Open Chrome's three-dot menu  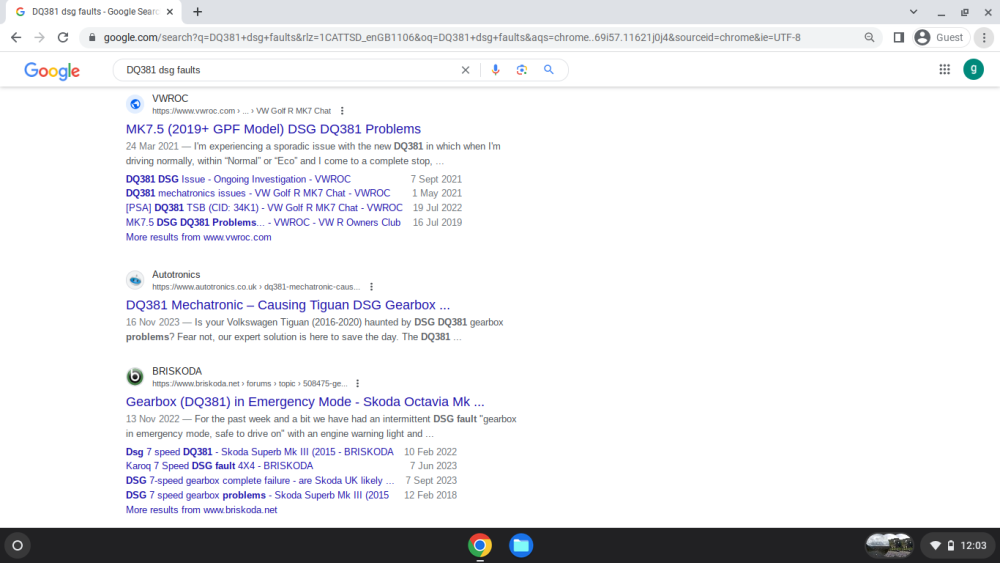coord(984,38)
